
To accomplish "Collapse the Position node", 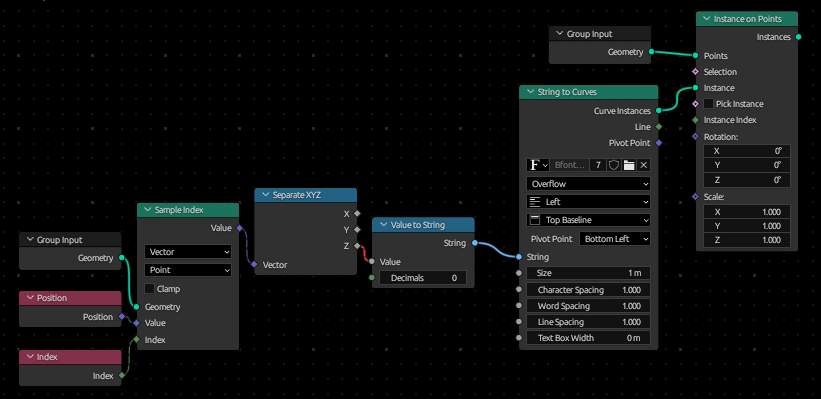I will tap(29, 298).
